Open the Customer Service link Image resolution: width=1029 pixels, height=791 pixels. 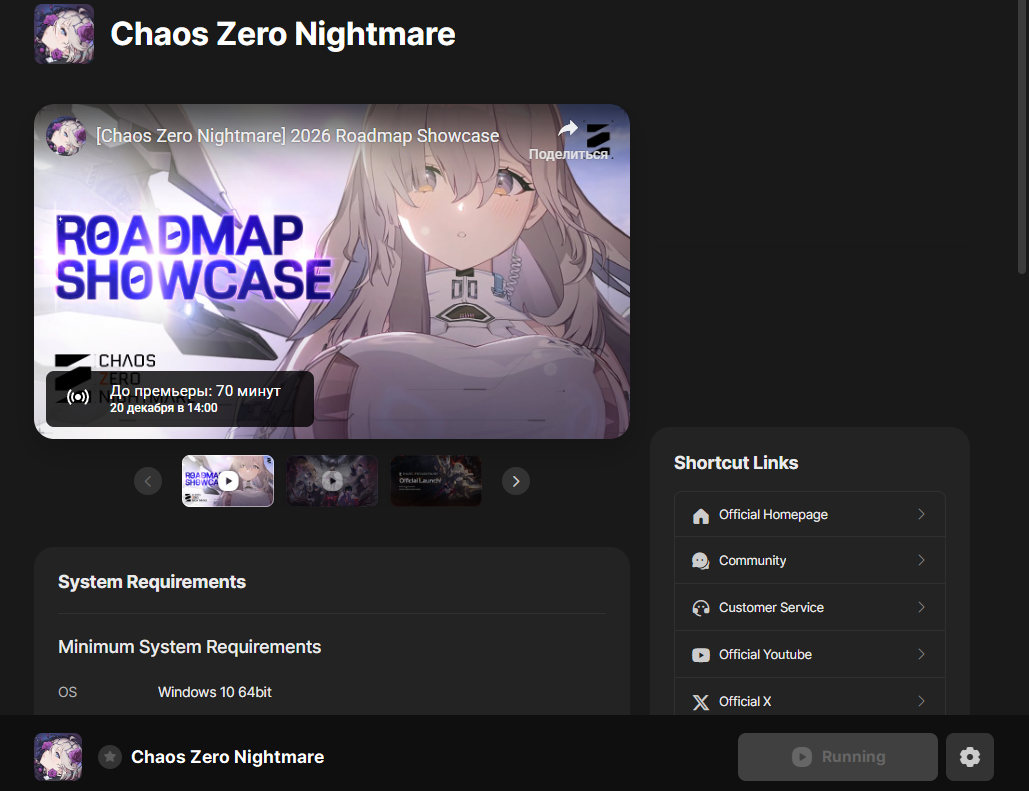click(810, 607)
